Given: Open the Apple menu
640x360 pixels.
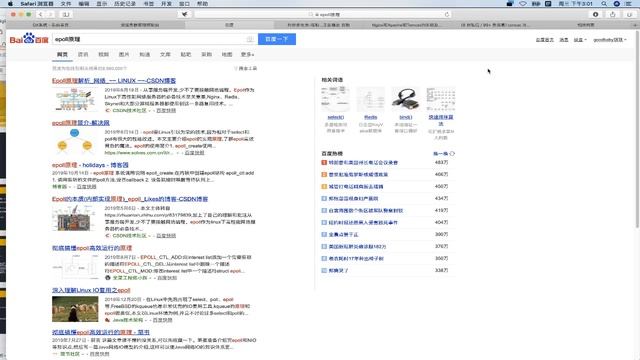Looking at the screenshot, I should 10,4.
